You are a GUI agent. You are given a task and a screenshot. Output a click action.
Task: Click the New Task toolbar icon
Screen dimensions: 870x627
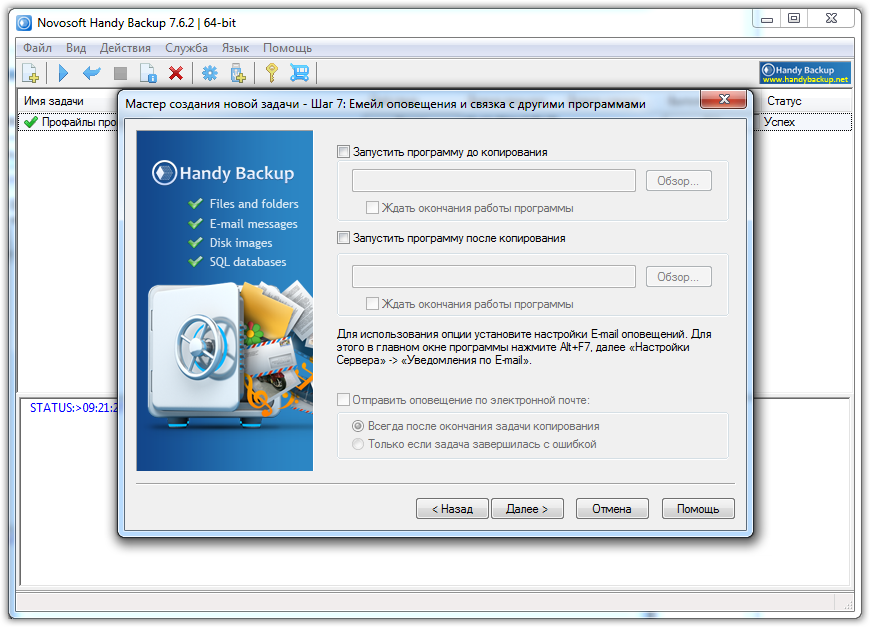30,73
